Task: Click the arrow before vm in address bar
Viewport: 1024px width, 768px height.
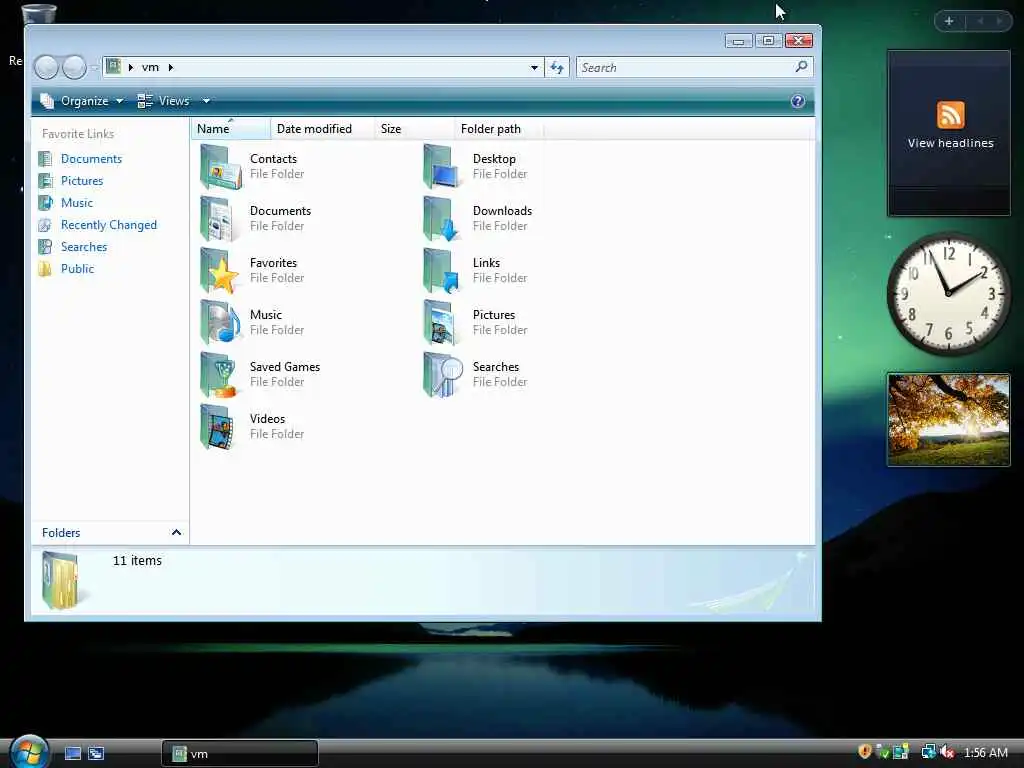Action: (131, 67)
